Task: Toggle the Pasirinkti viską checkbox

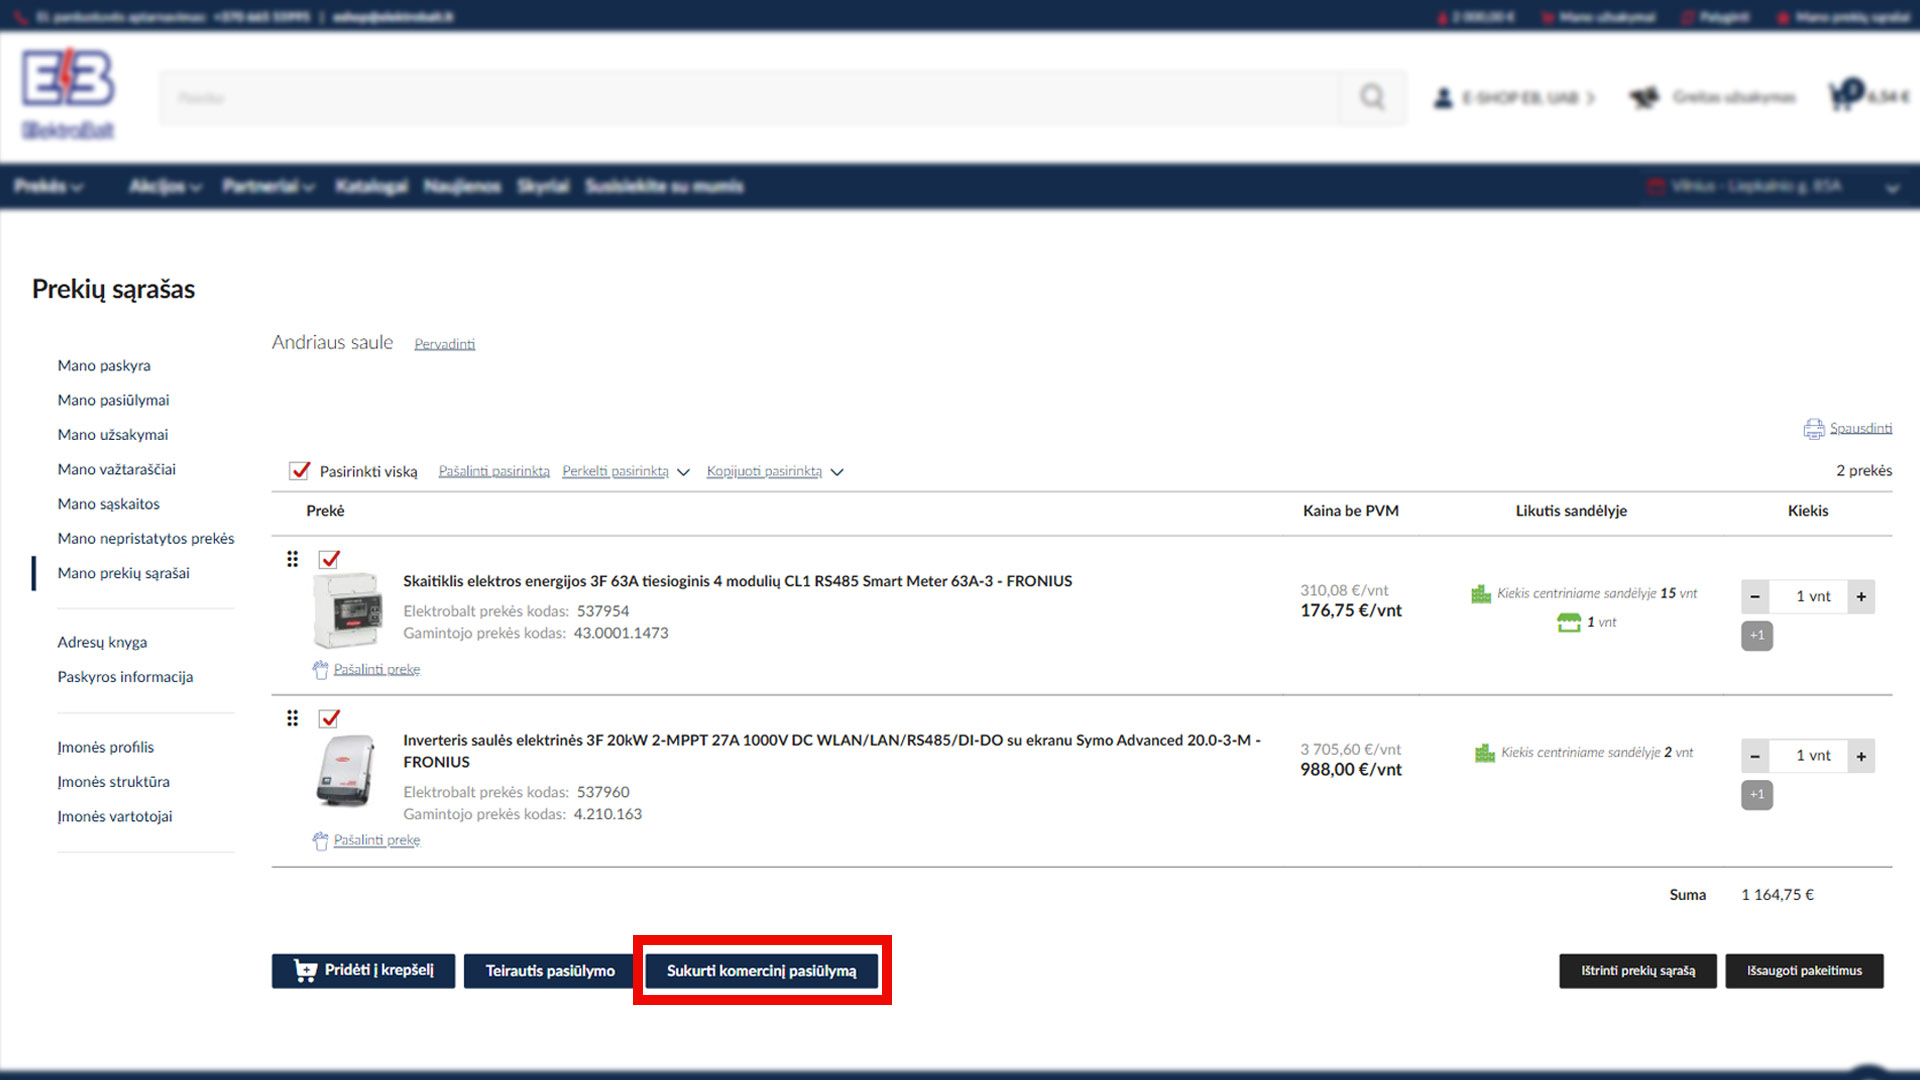Action: coord(299,471)
